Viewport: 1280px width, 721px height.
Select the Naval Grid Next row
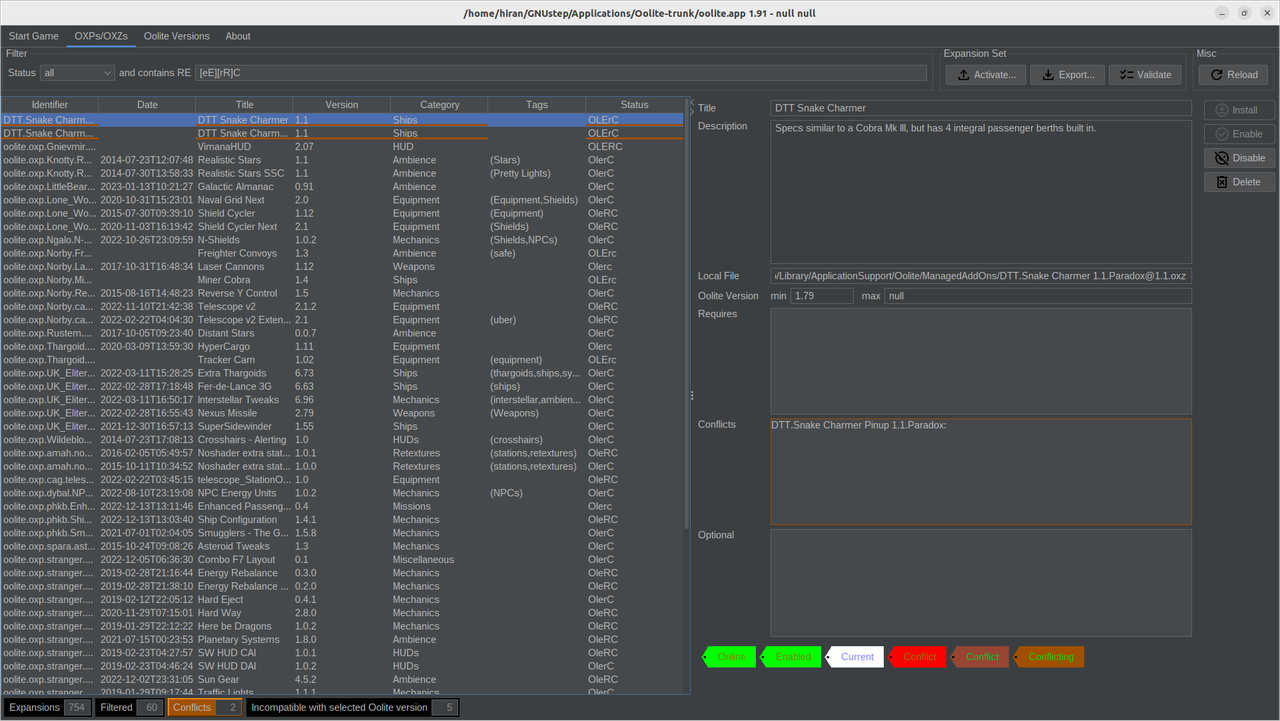(342, 200)
